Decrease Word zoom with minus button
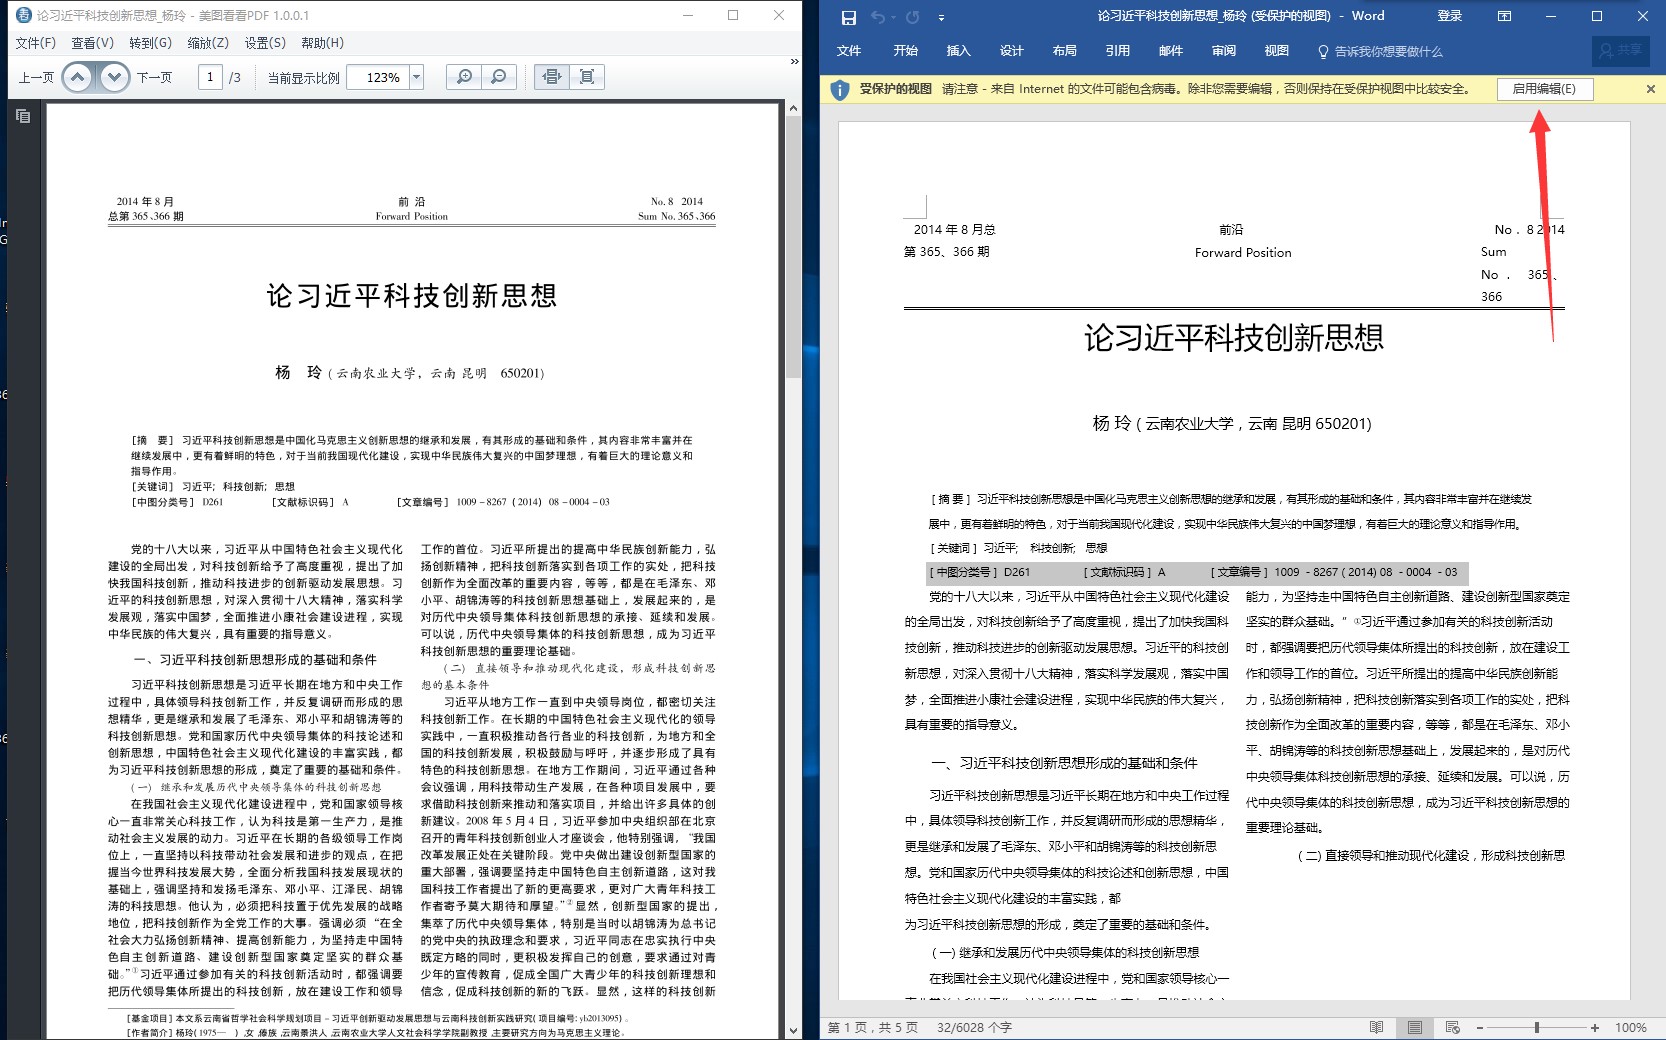Image resolution: width=1666 pixels, height=1040 pixels. (1480, 1028)
